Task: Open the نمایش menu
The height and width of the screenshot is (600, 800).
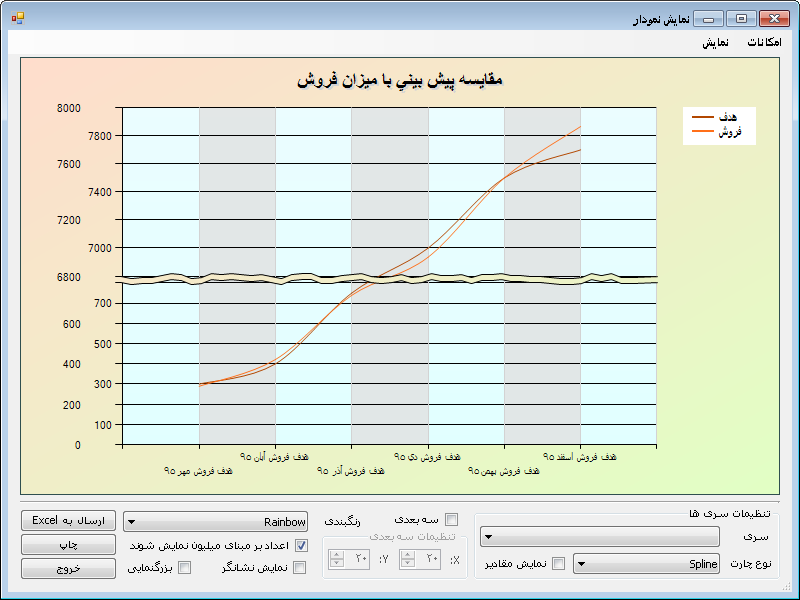Action: [x=715, y=43]
